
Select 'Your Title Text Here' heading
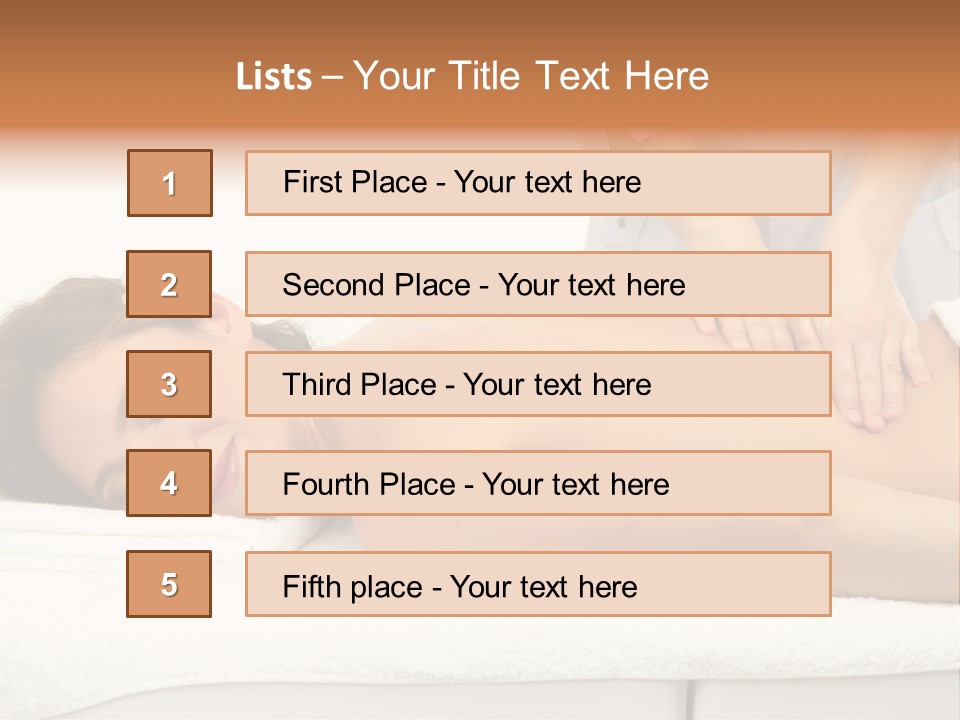[x=531, y=76]
